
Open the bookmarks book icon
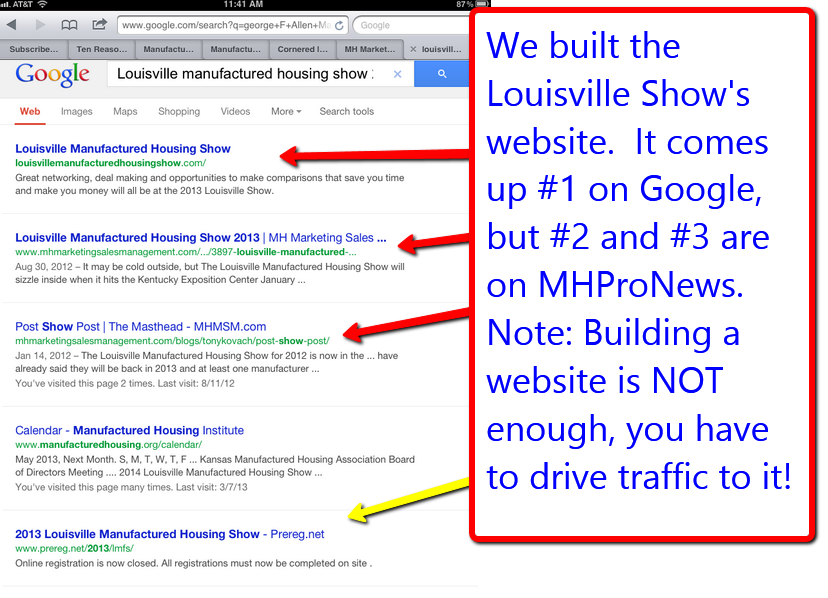[x=69, y=25]
